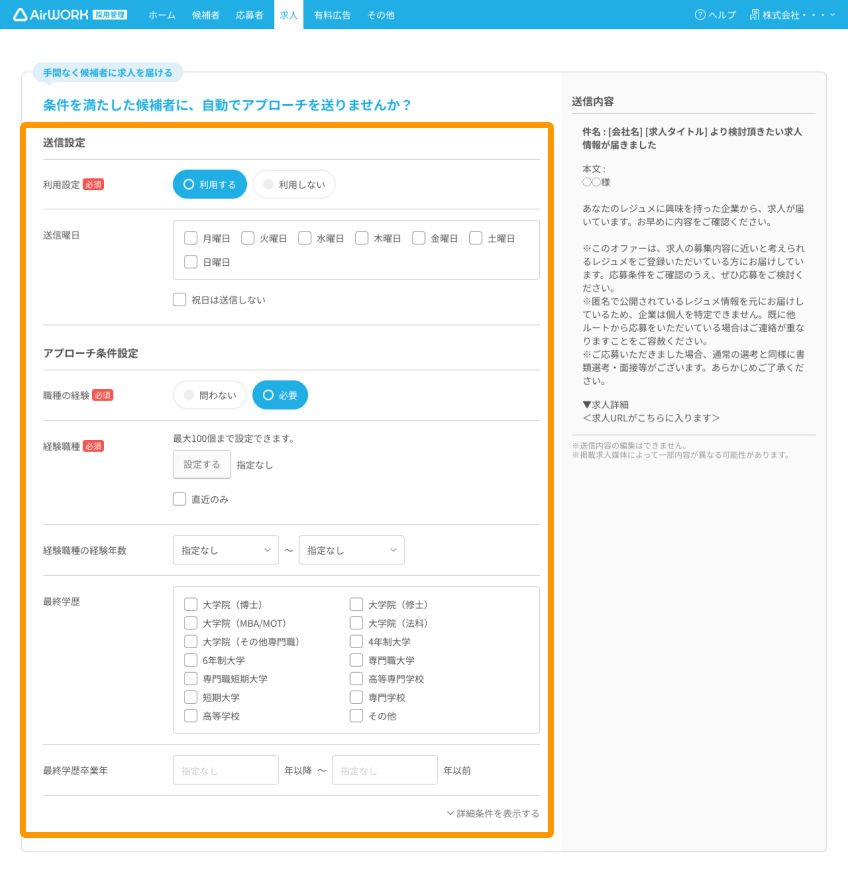
Task: Select the 利用する radio option
Action: tap(210, 184)
